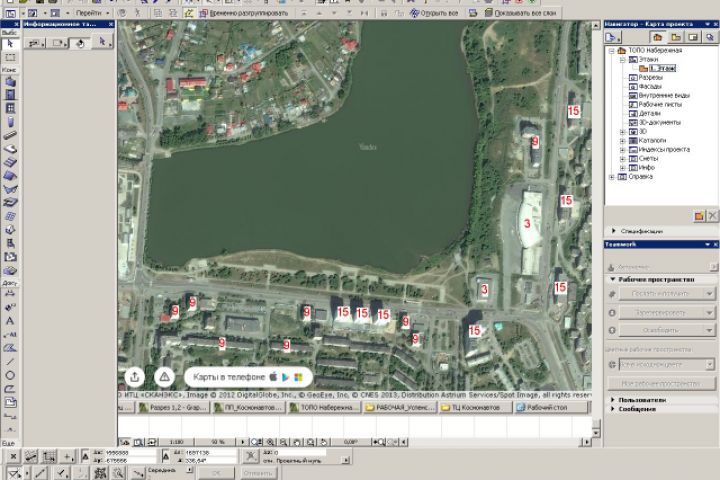This screenshot has width=720, height=480.
Task: Select the Slab tool in the toolbox
Action: click(10, 149)
